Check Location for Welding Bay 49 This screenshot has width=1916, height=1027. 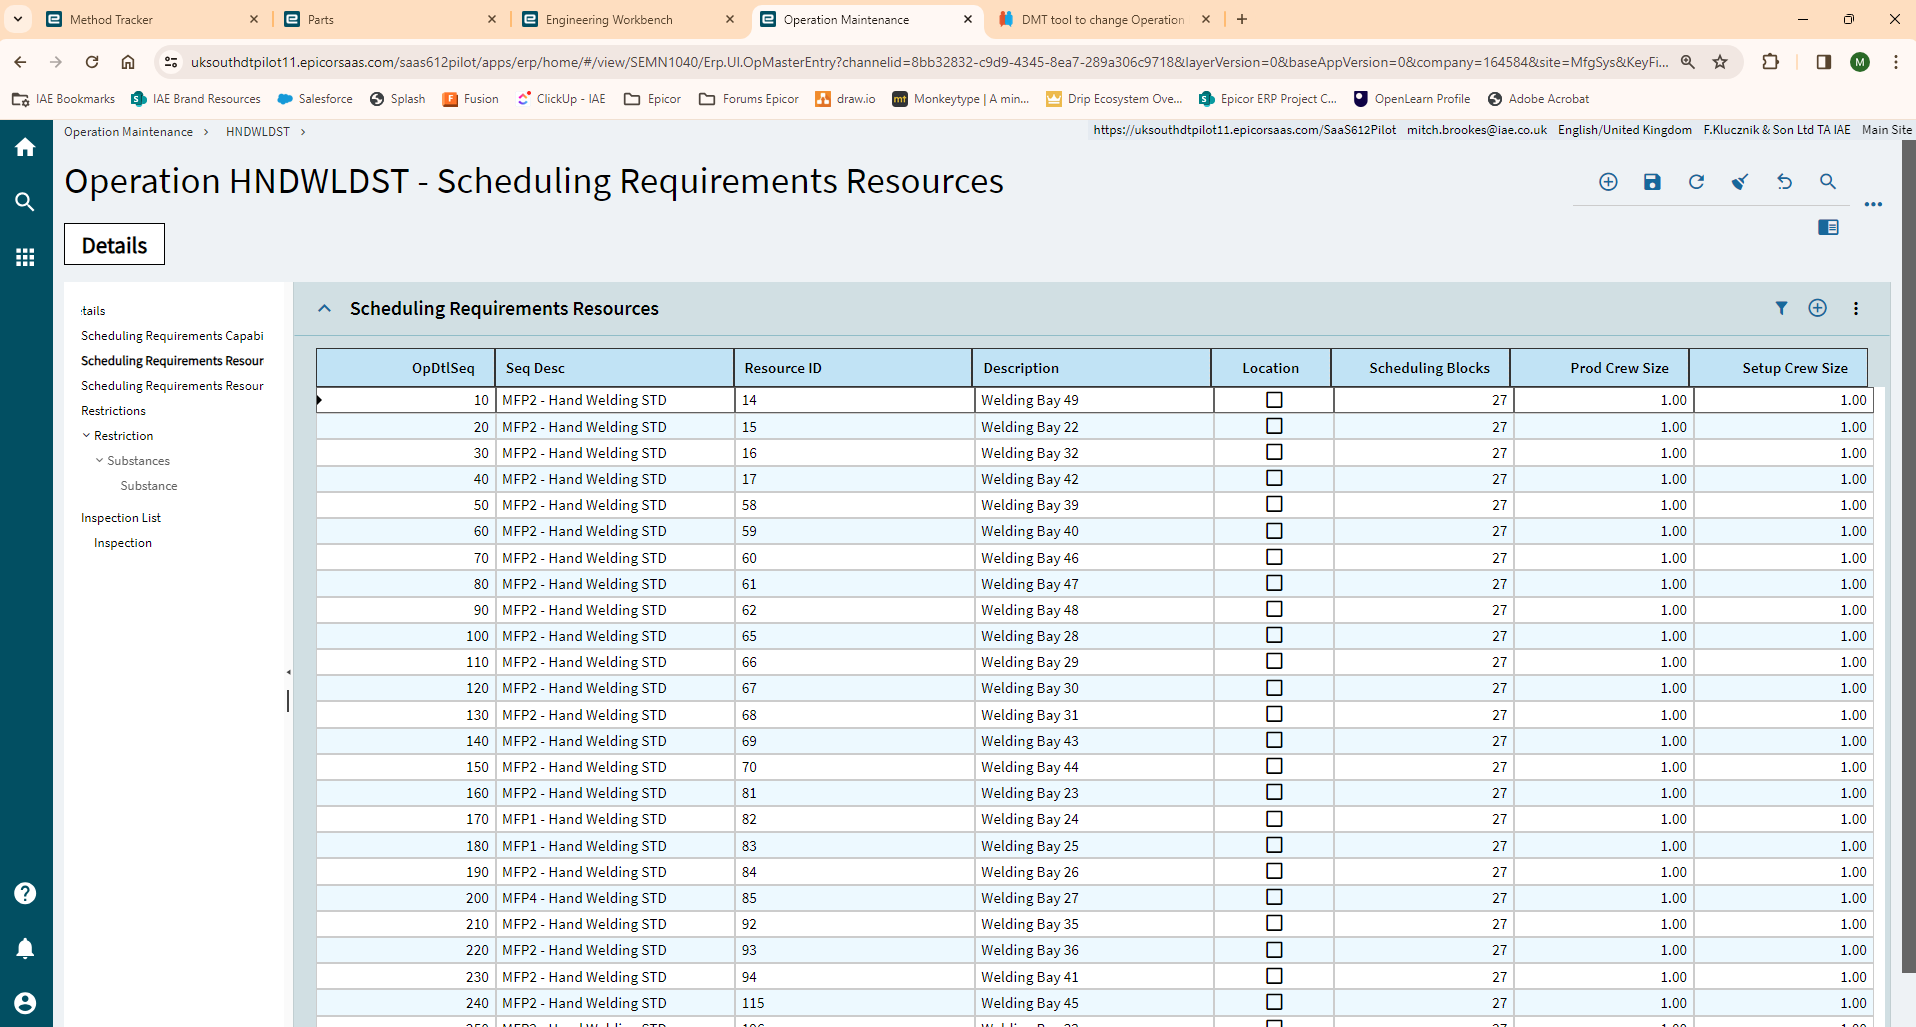point(1273,399)
